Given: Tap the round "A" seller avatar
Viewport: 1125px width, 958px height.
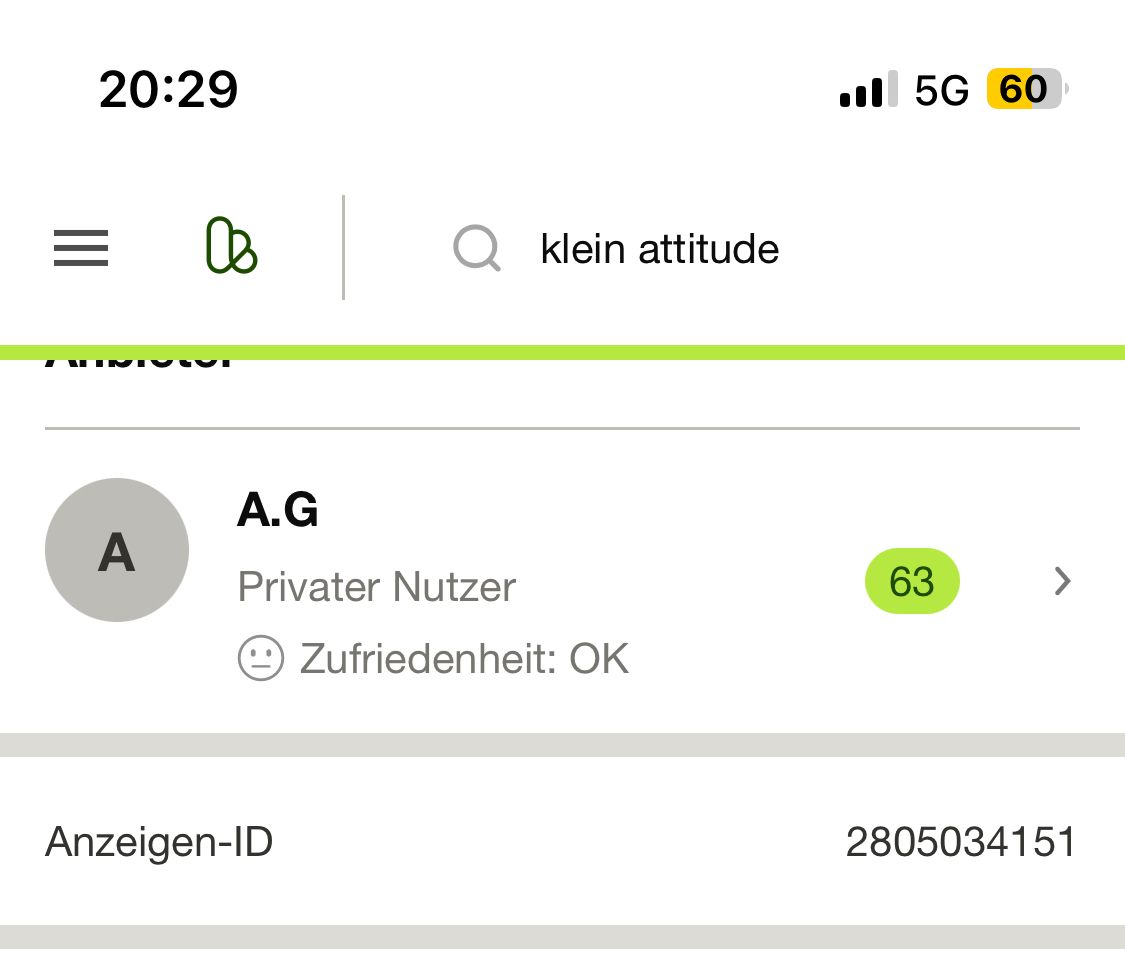Looking at the screenshot, I should [117, 550].
